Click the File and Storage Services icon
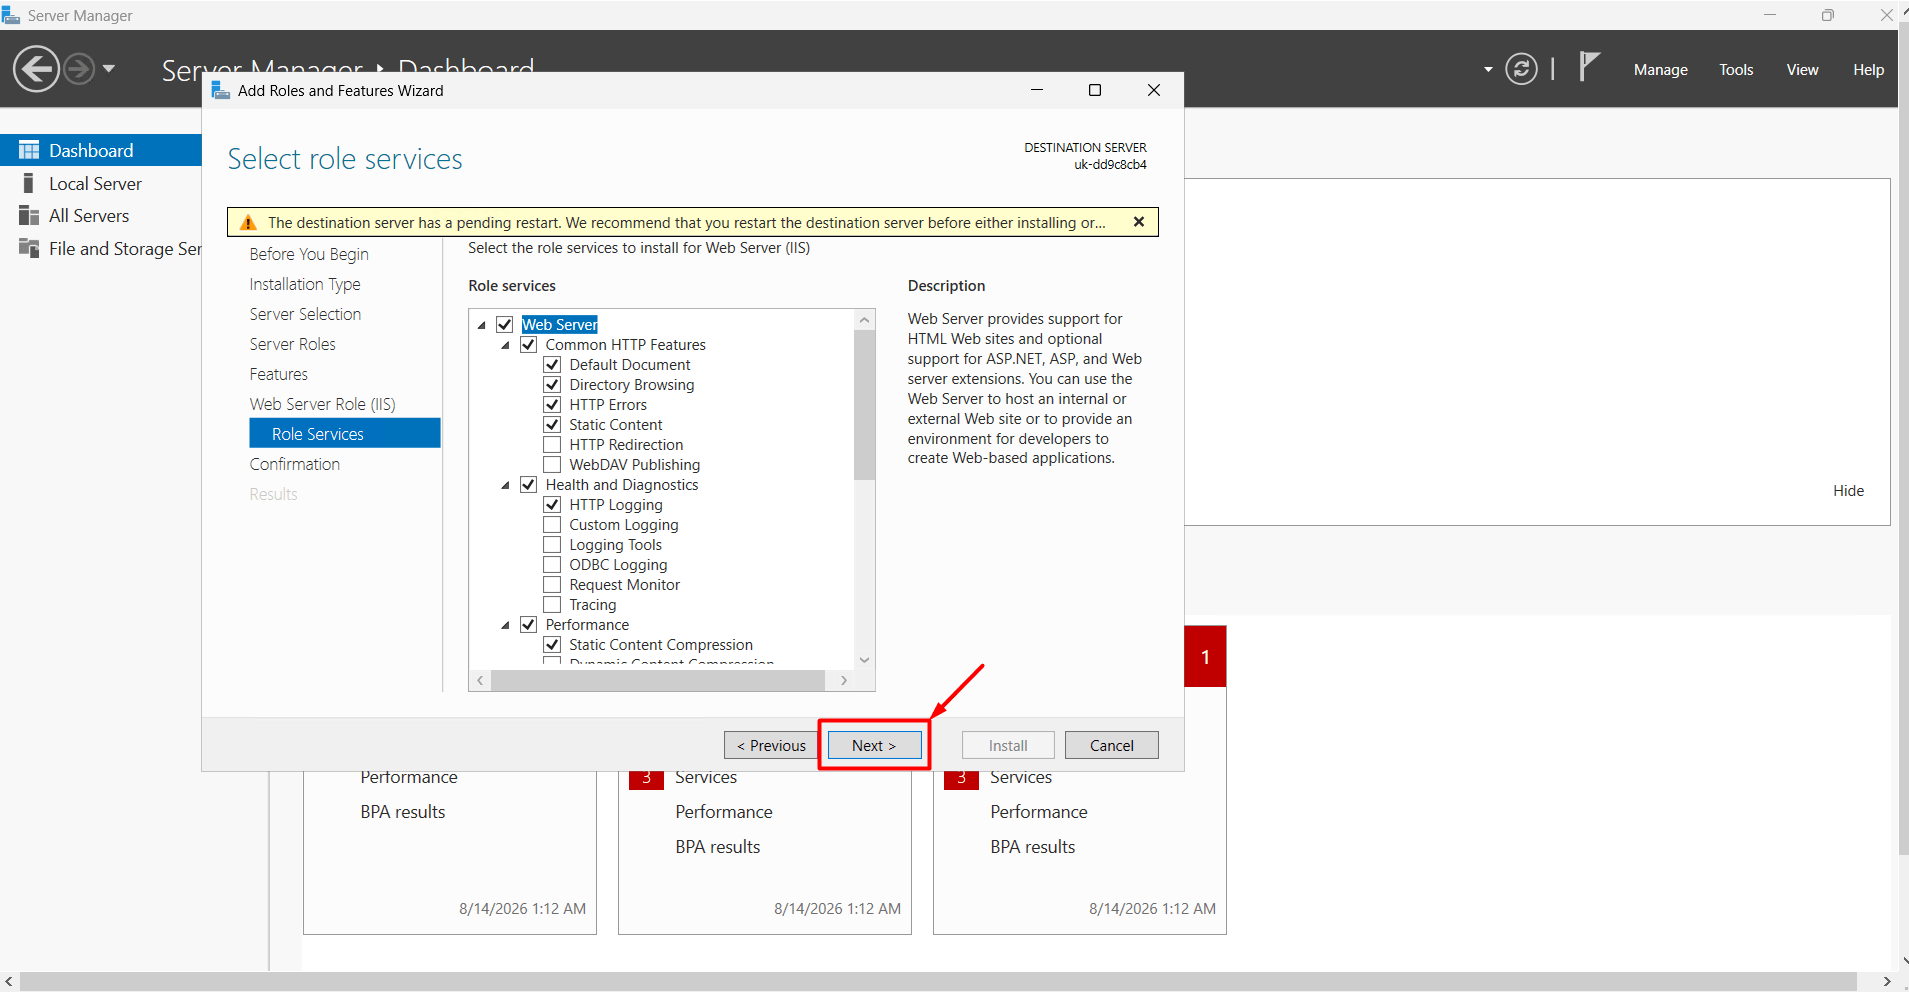1909x992 pixels. point(29,248)
